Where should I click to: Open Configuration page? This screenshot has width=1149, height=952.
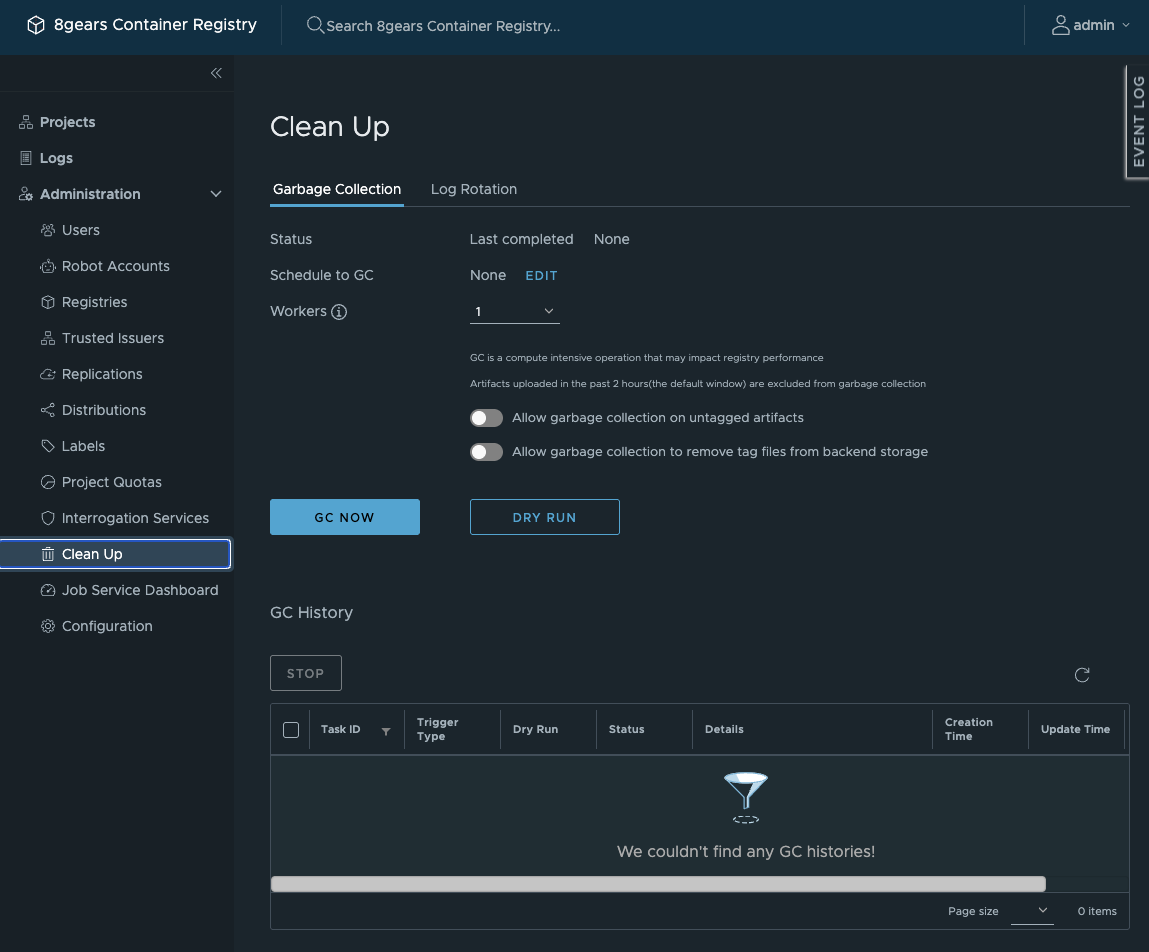pos(107,626)
